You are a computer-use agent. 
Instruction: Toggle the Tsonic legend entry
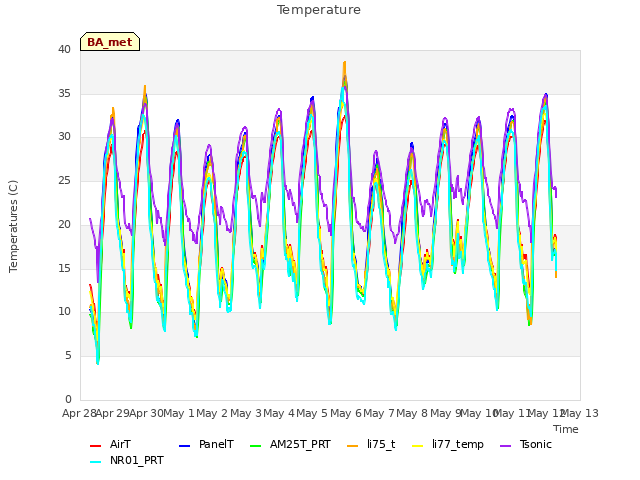[x=526, y=444]
